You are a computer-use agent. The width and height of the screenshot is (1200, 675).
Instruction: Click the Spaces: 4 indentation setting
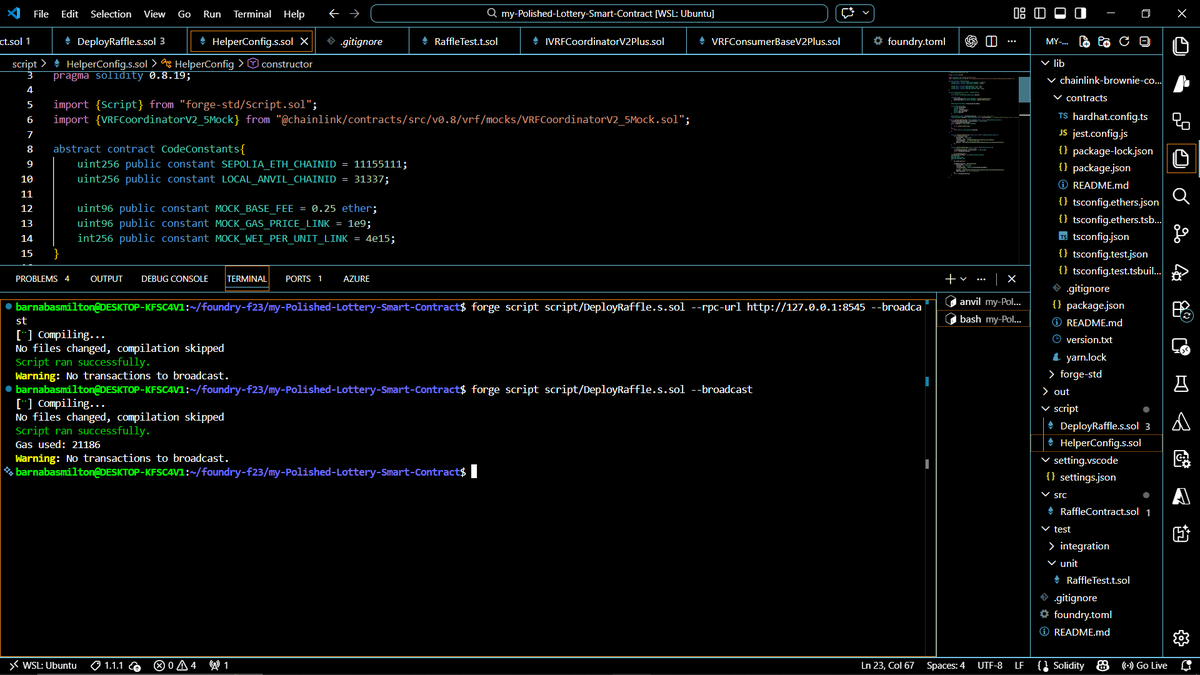(x=946, y=666)
